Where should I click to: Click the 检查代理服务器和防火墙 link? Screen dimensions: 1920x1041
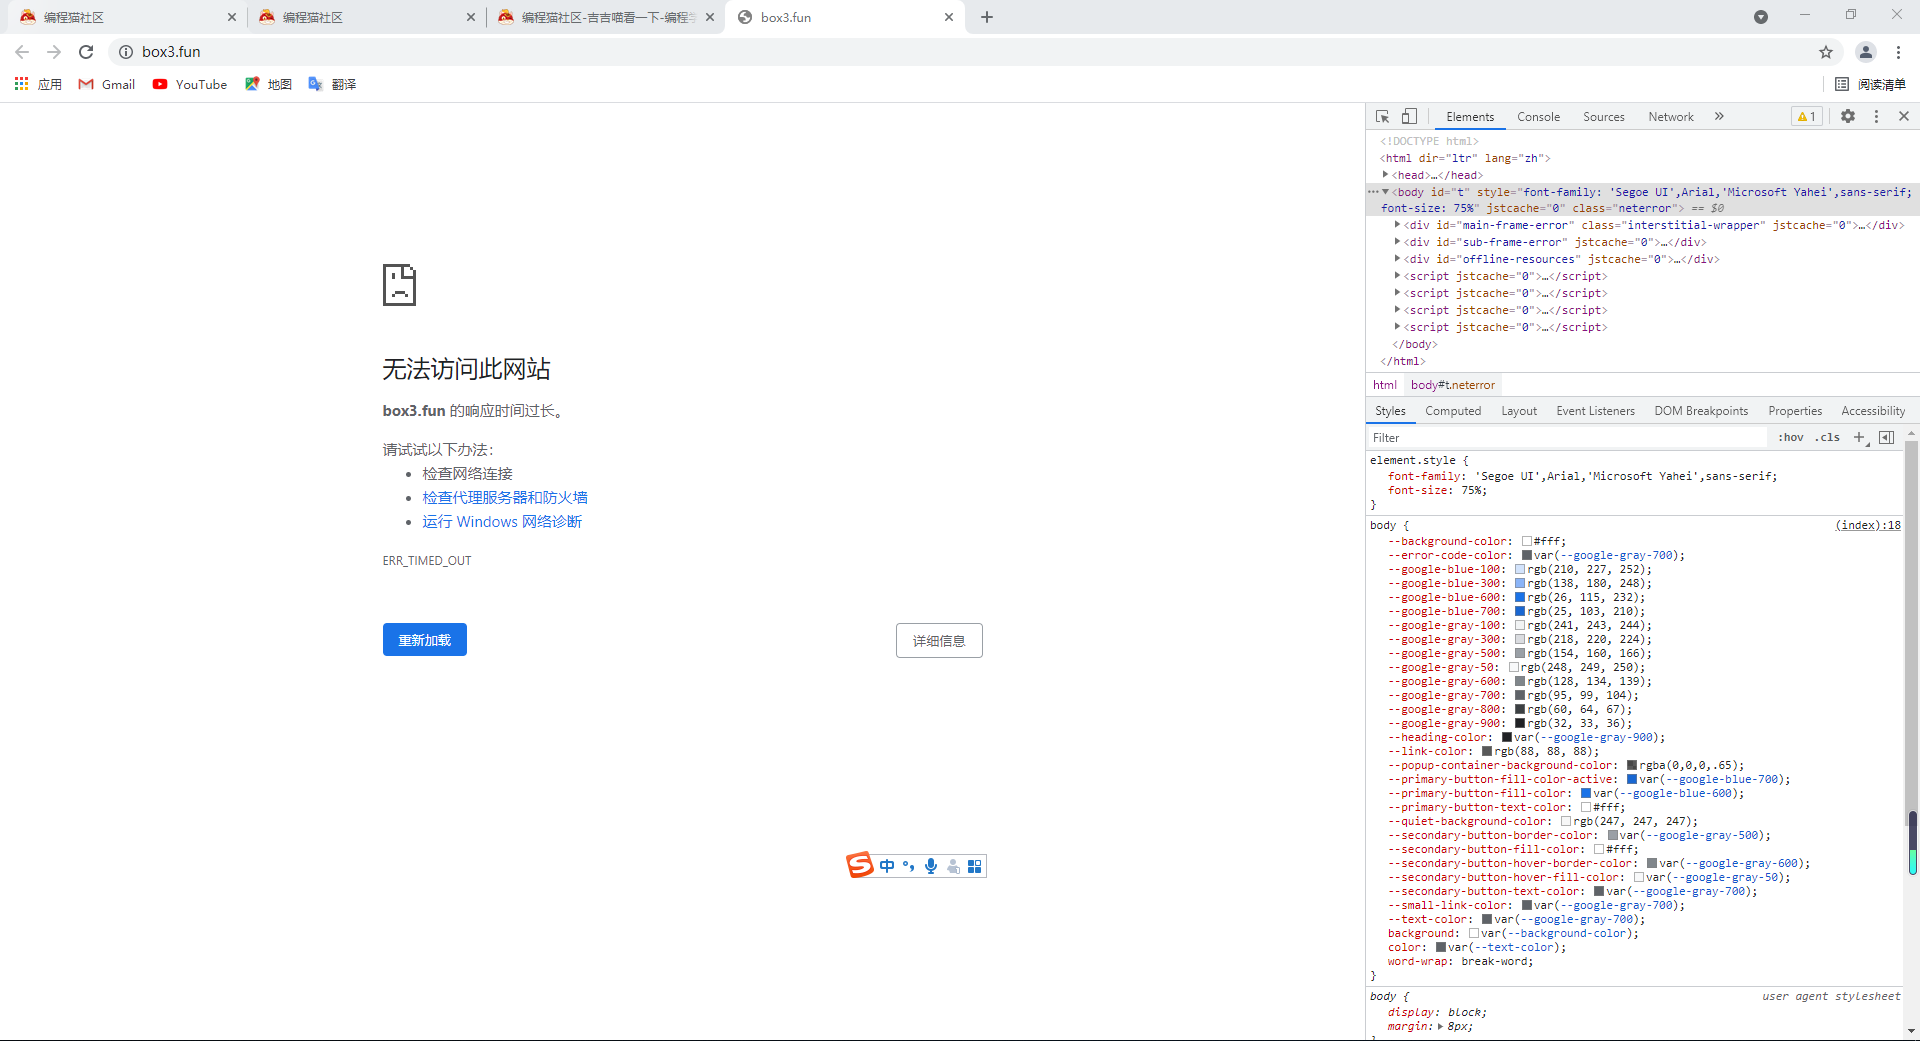coord(505,498)
